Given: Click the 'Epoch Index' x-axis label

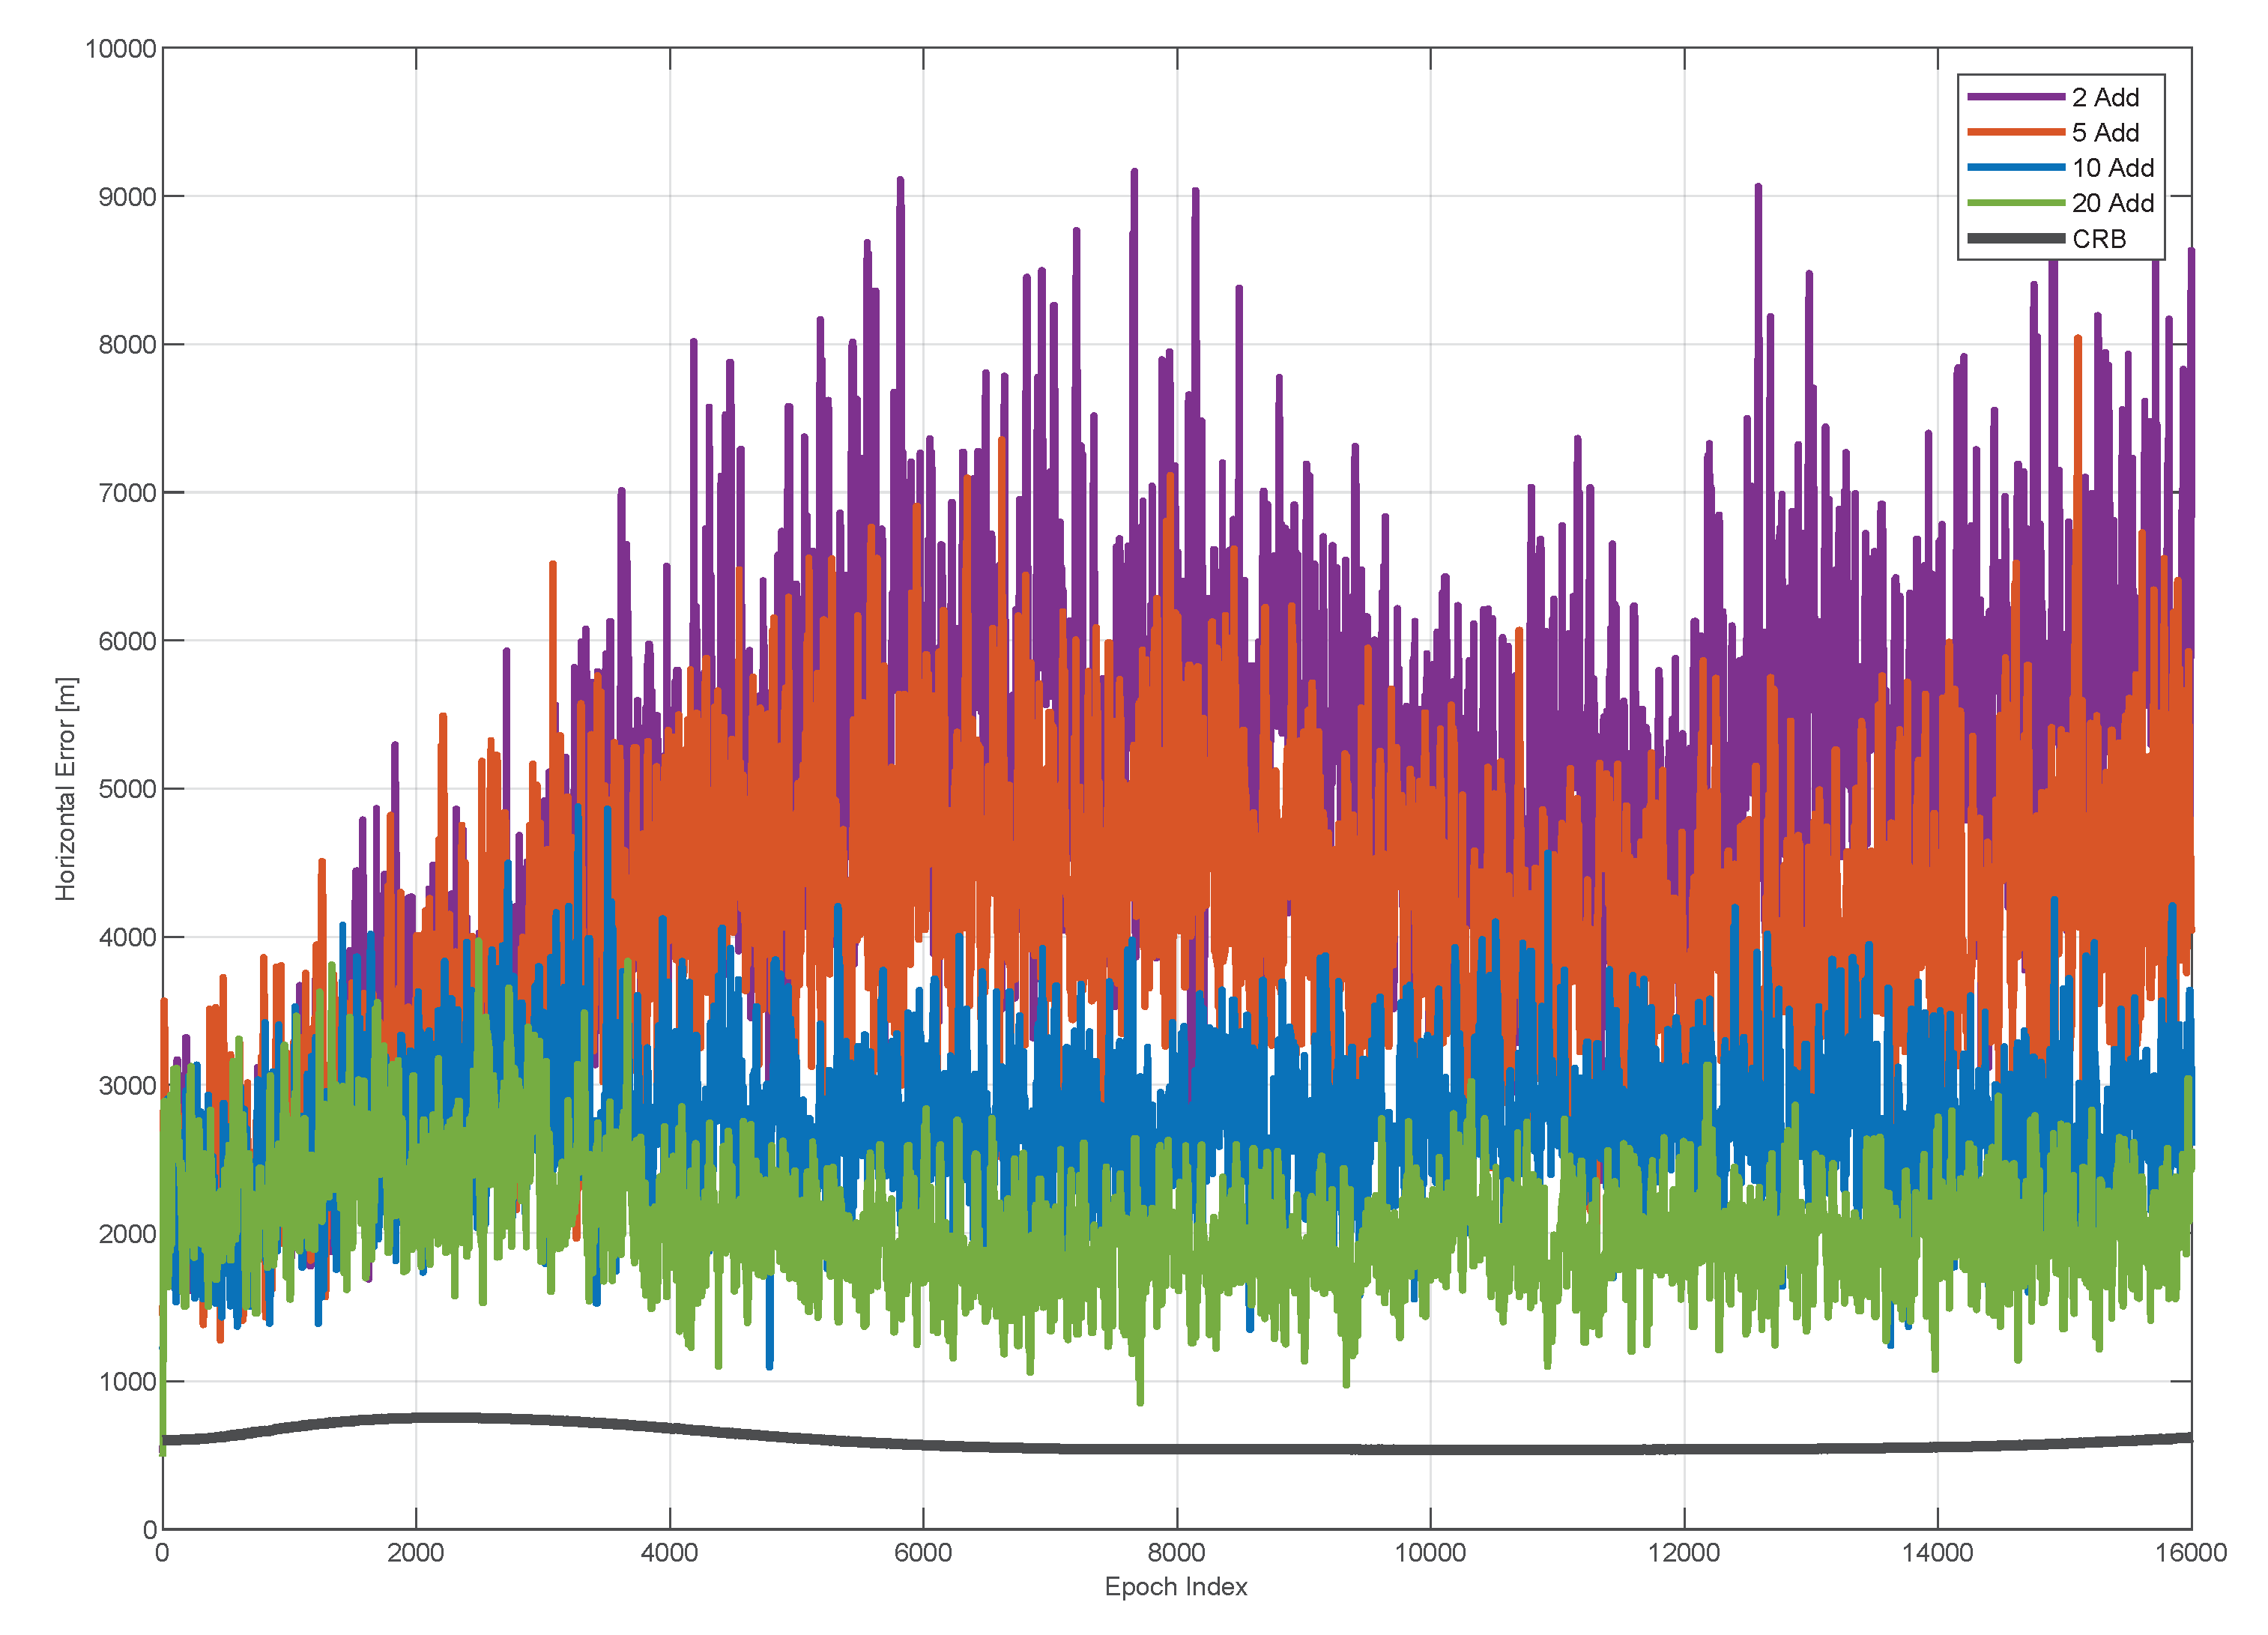Looking at the screenshot, I should [x=1176, y=1587].
